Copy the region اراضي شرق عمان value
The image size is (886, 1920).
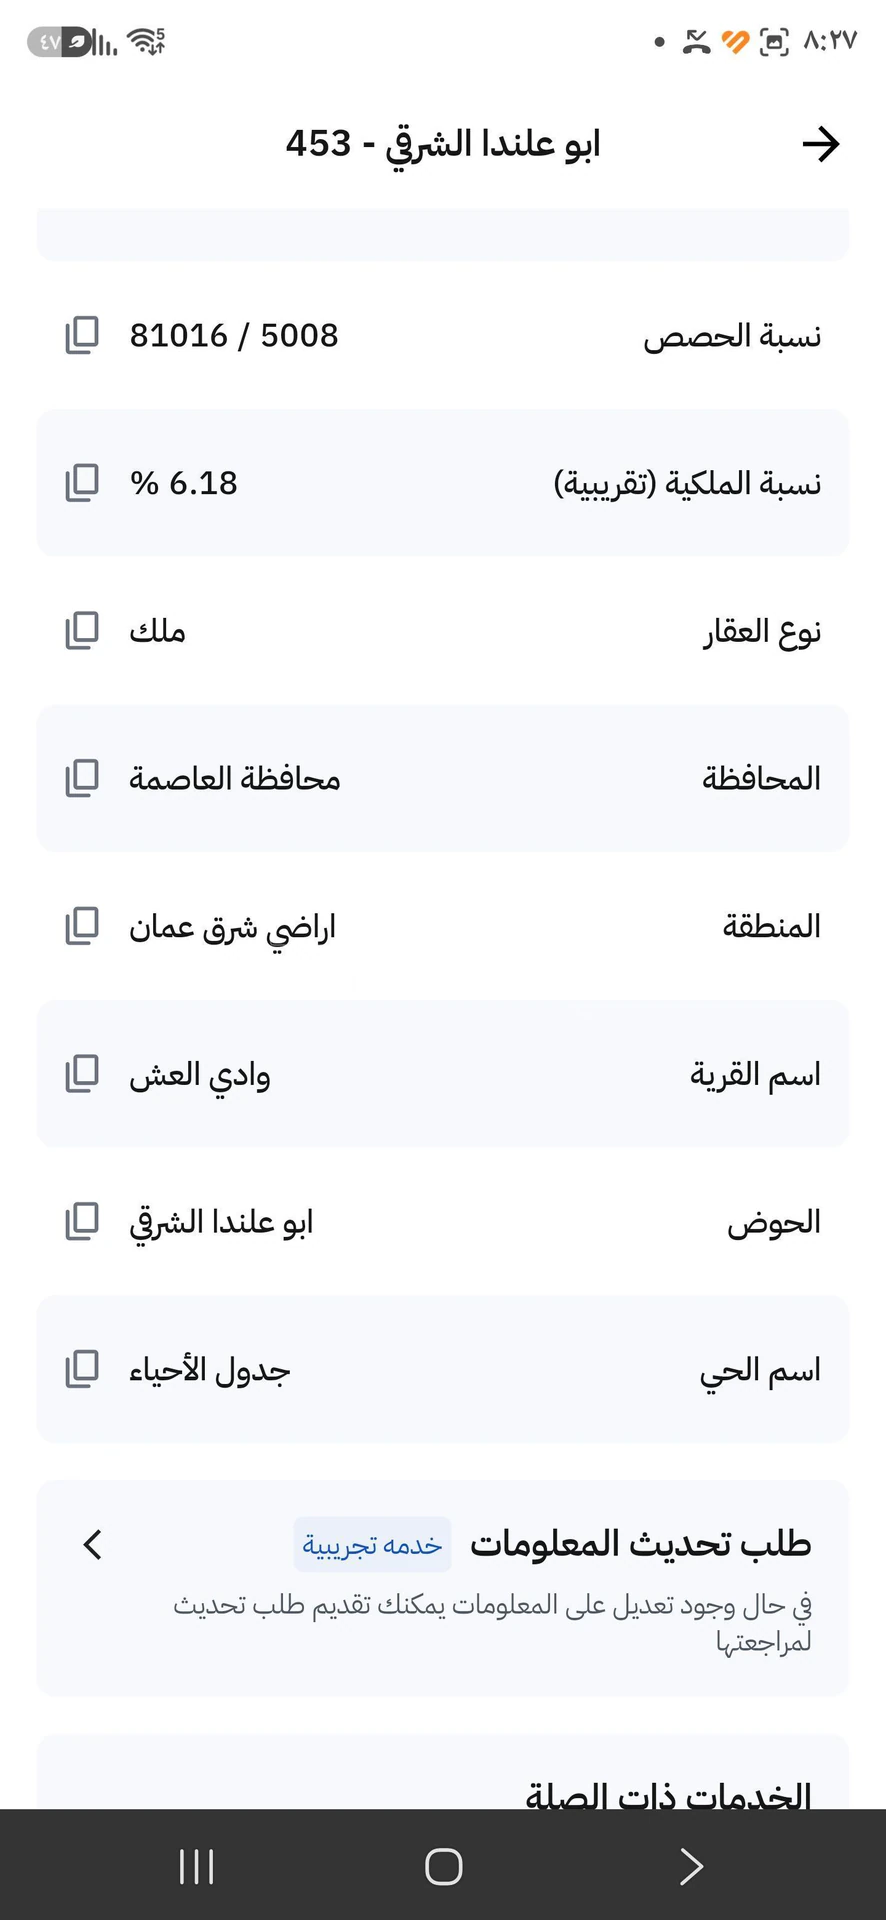tap(82, 926)
